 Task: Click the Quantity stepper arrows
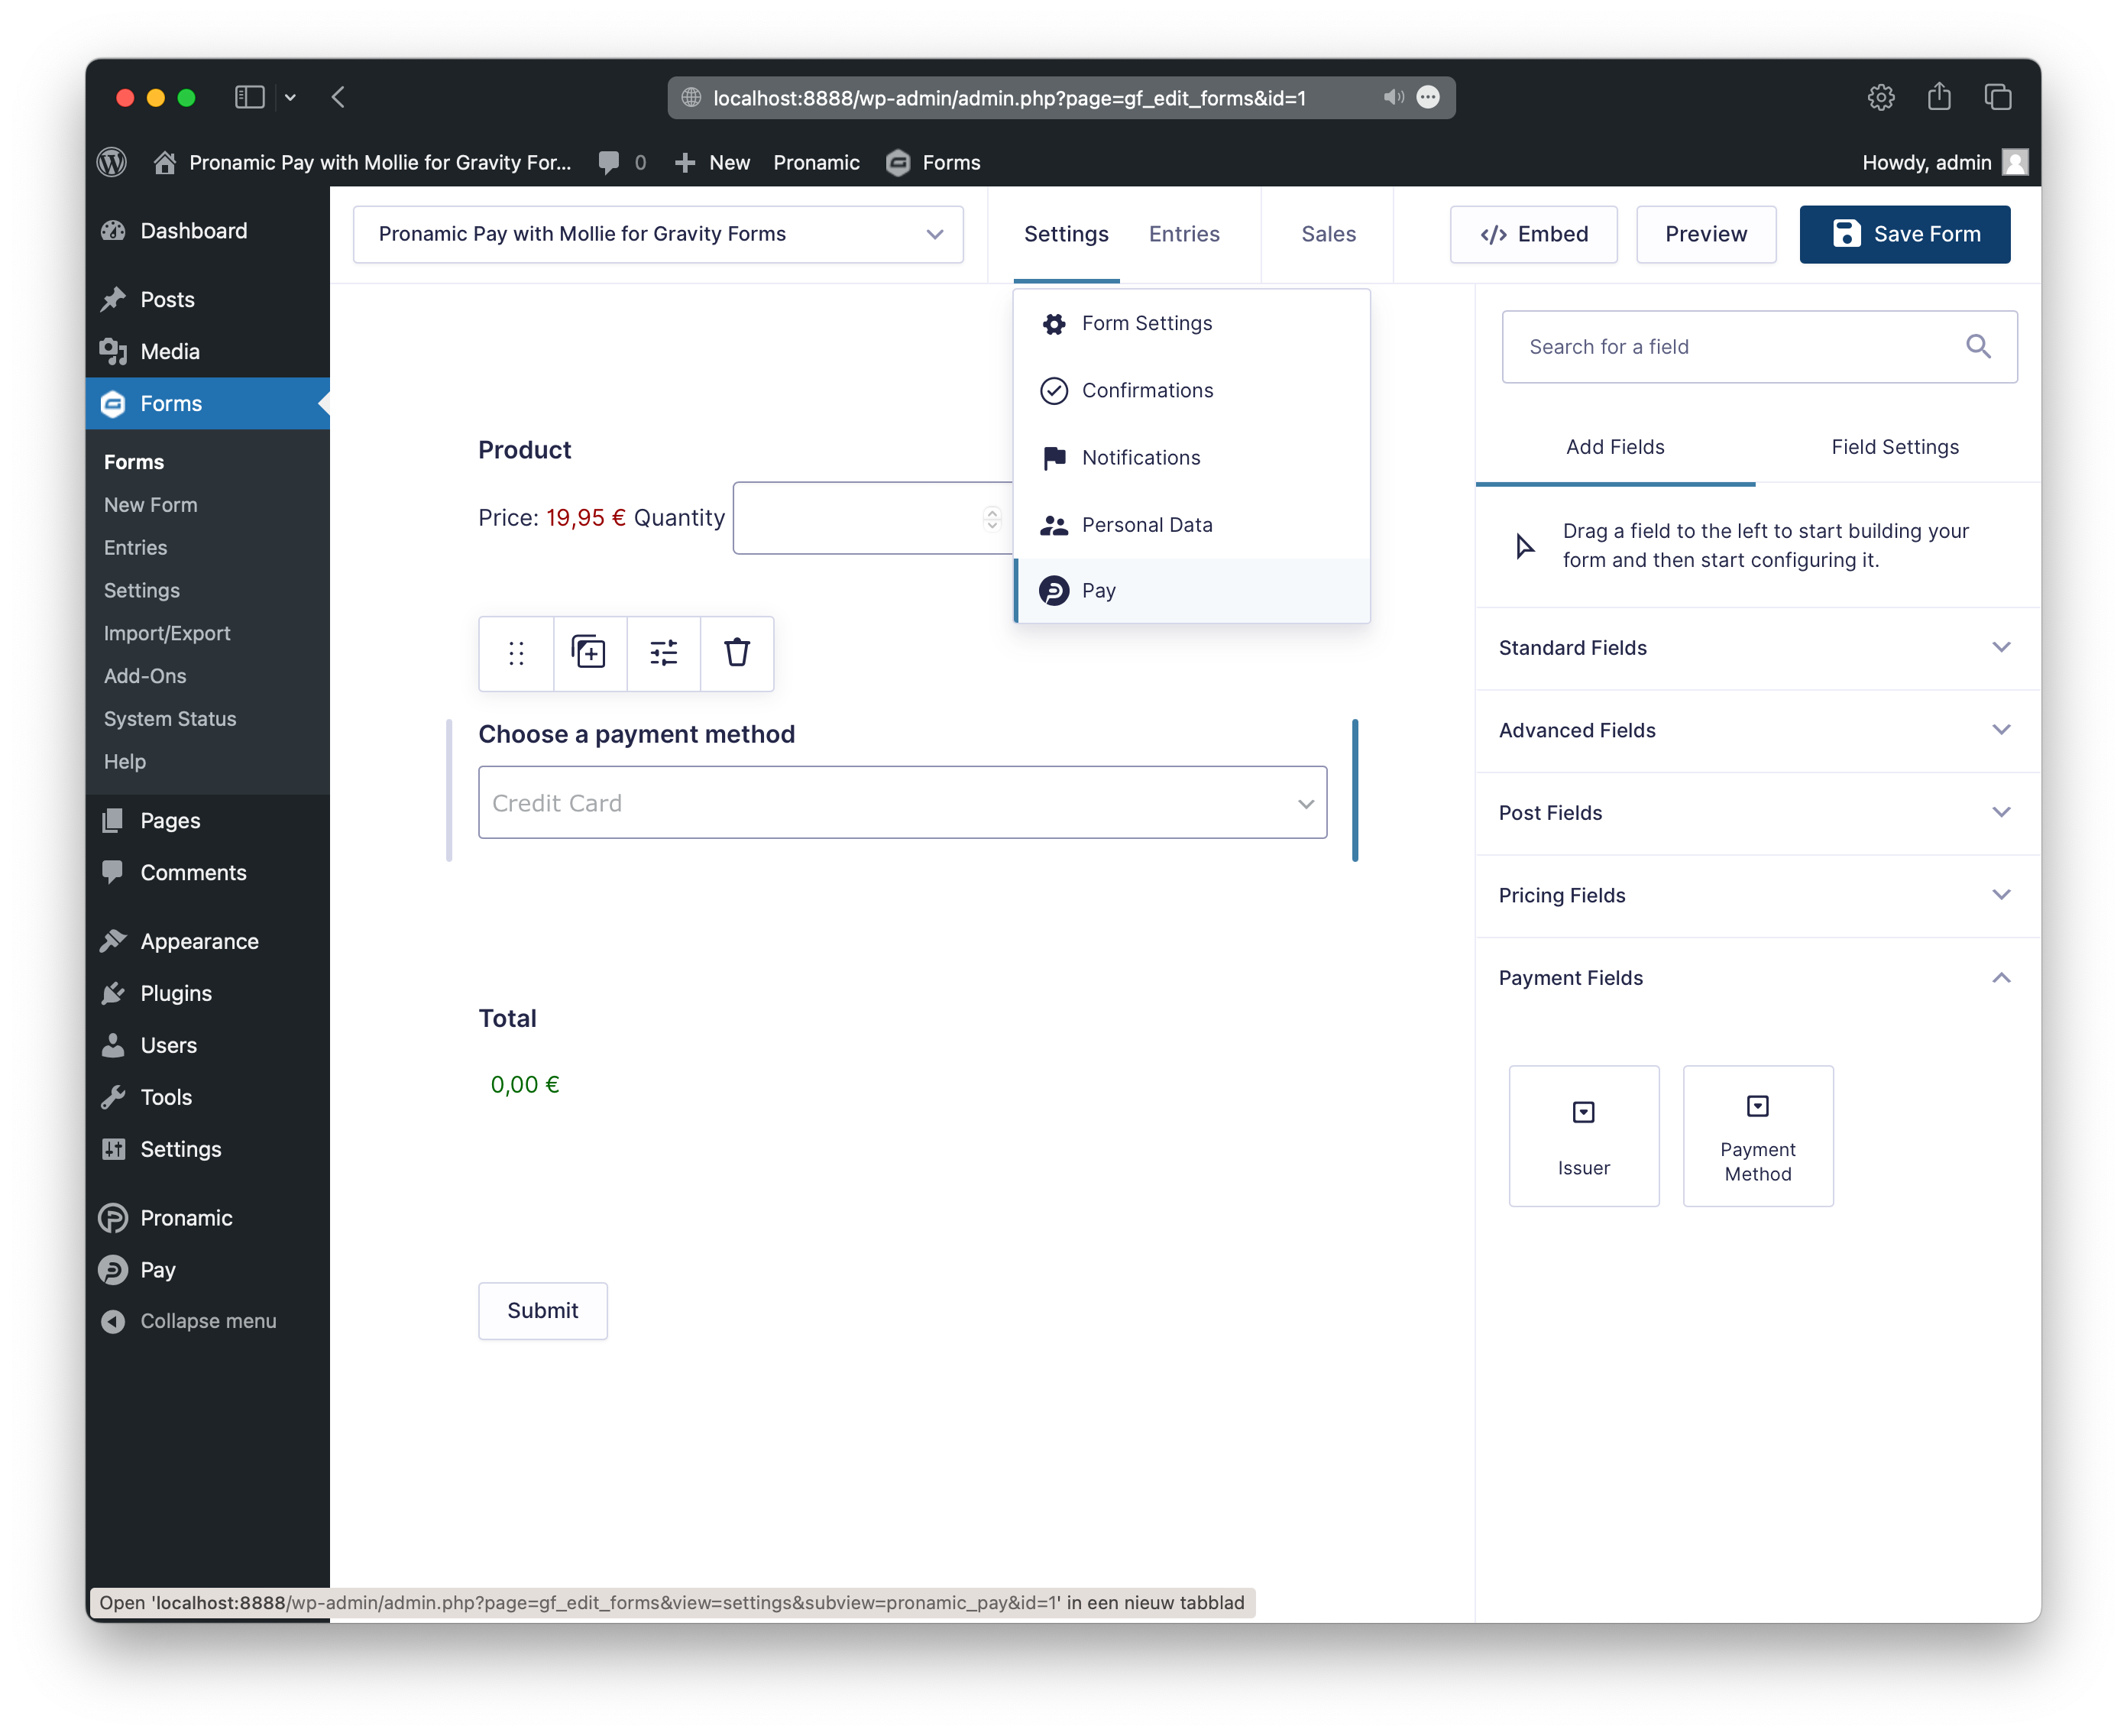[x=991, y=518]
